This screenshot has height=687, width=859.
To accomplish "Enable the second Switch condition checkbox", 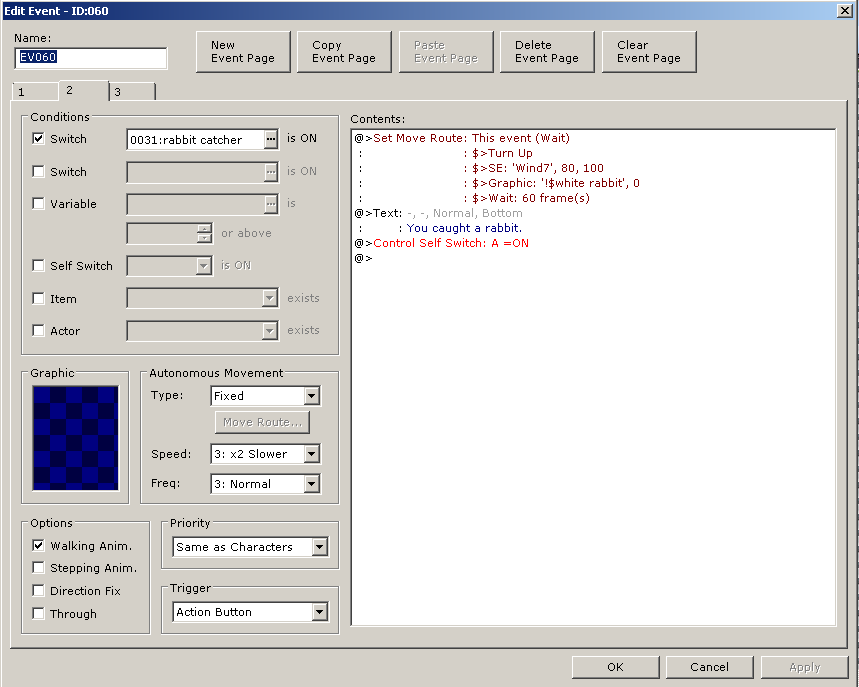I will pyautogui.click(x=39, y=172).
